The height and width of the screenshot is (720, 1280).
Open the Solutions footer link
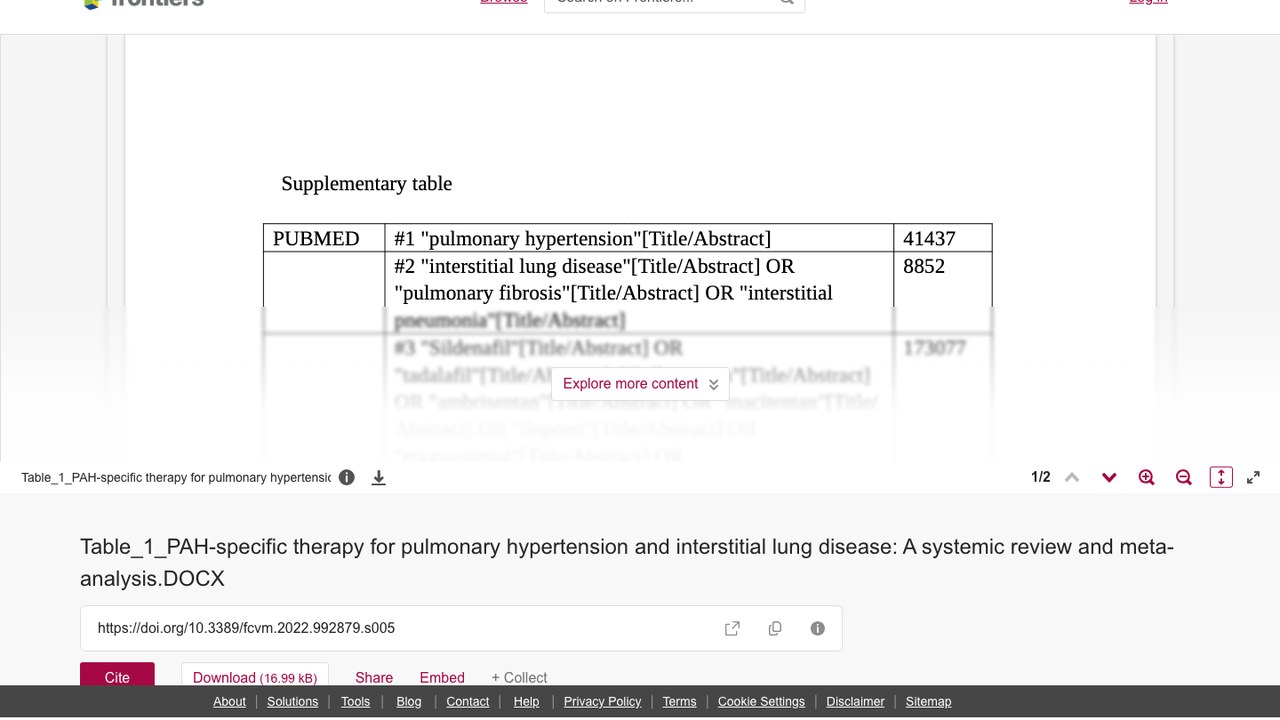click(292, 702)
